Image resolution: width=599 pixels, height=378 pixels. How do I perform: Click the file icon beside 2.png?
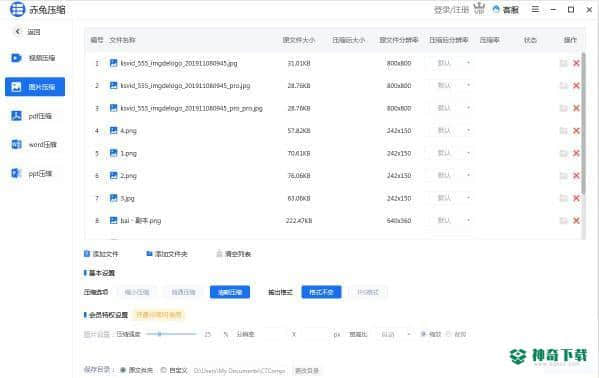click(x=113, y=176)
